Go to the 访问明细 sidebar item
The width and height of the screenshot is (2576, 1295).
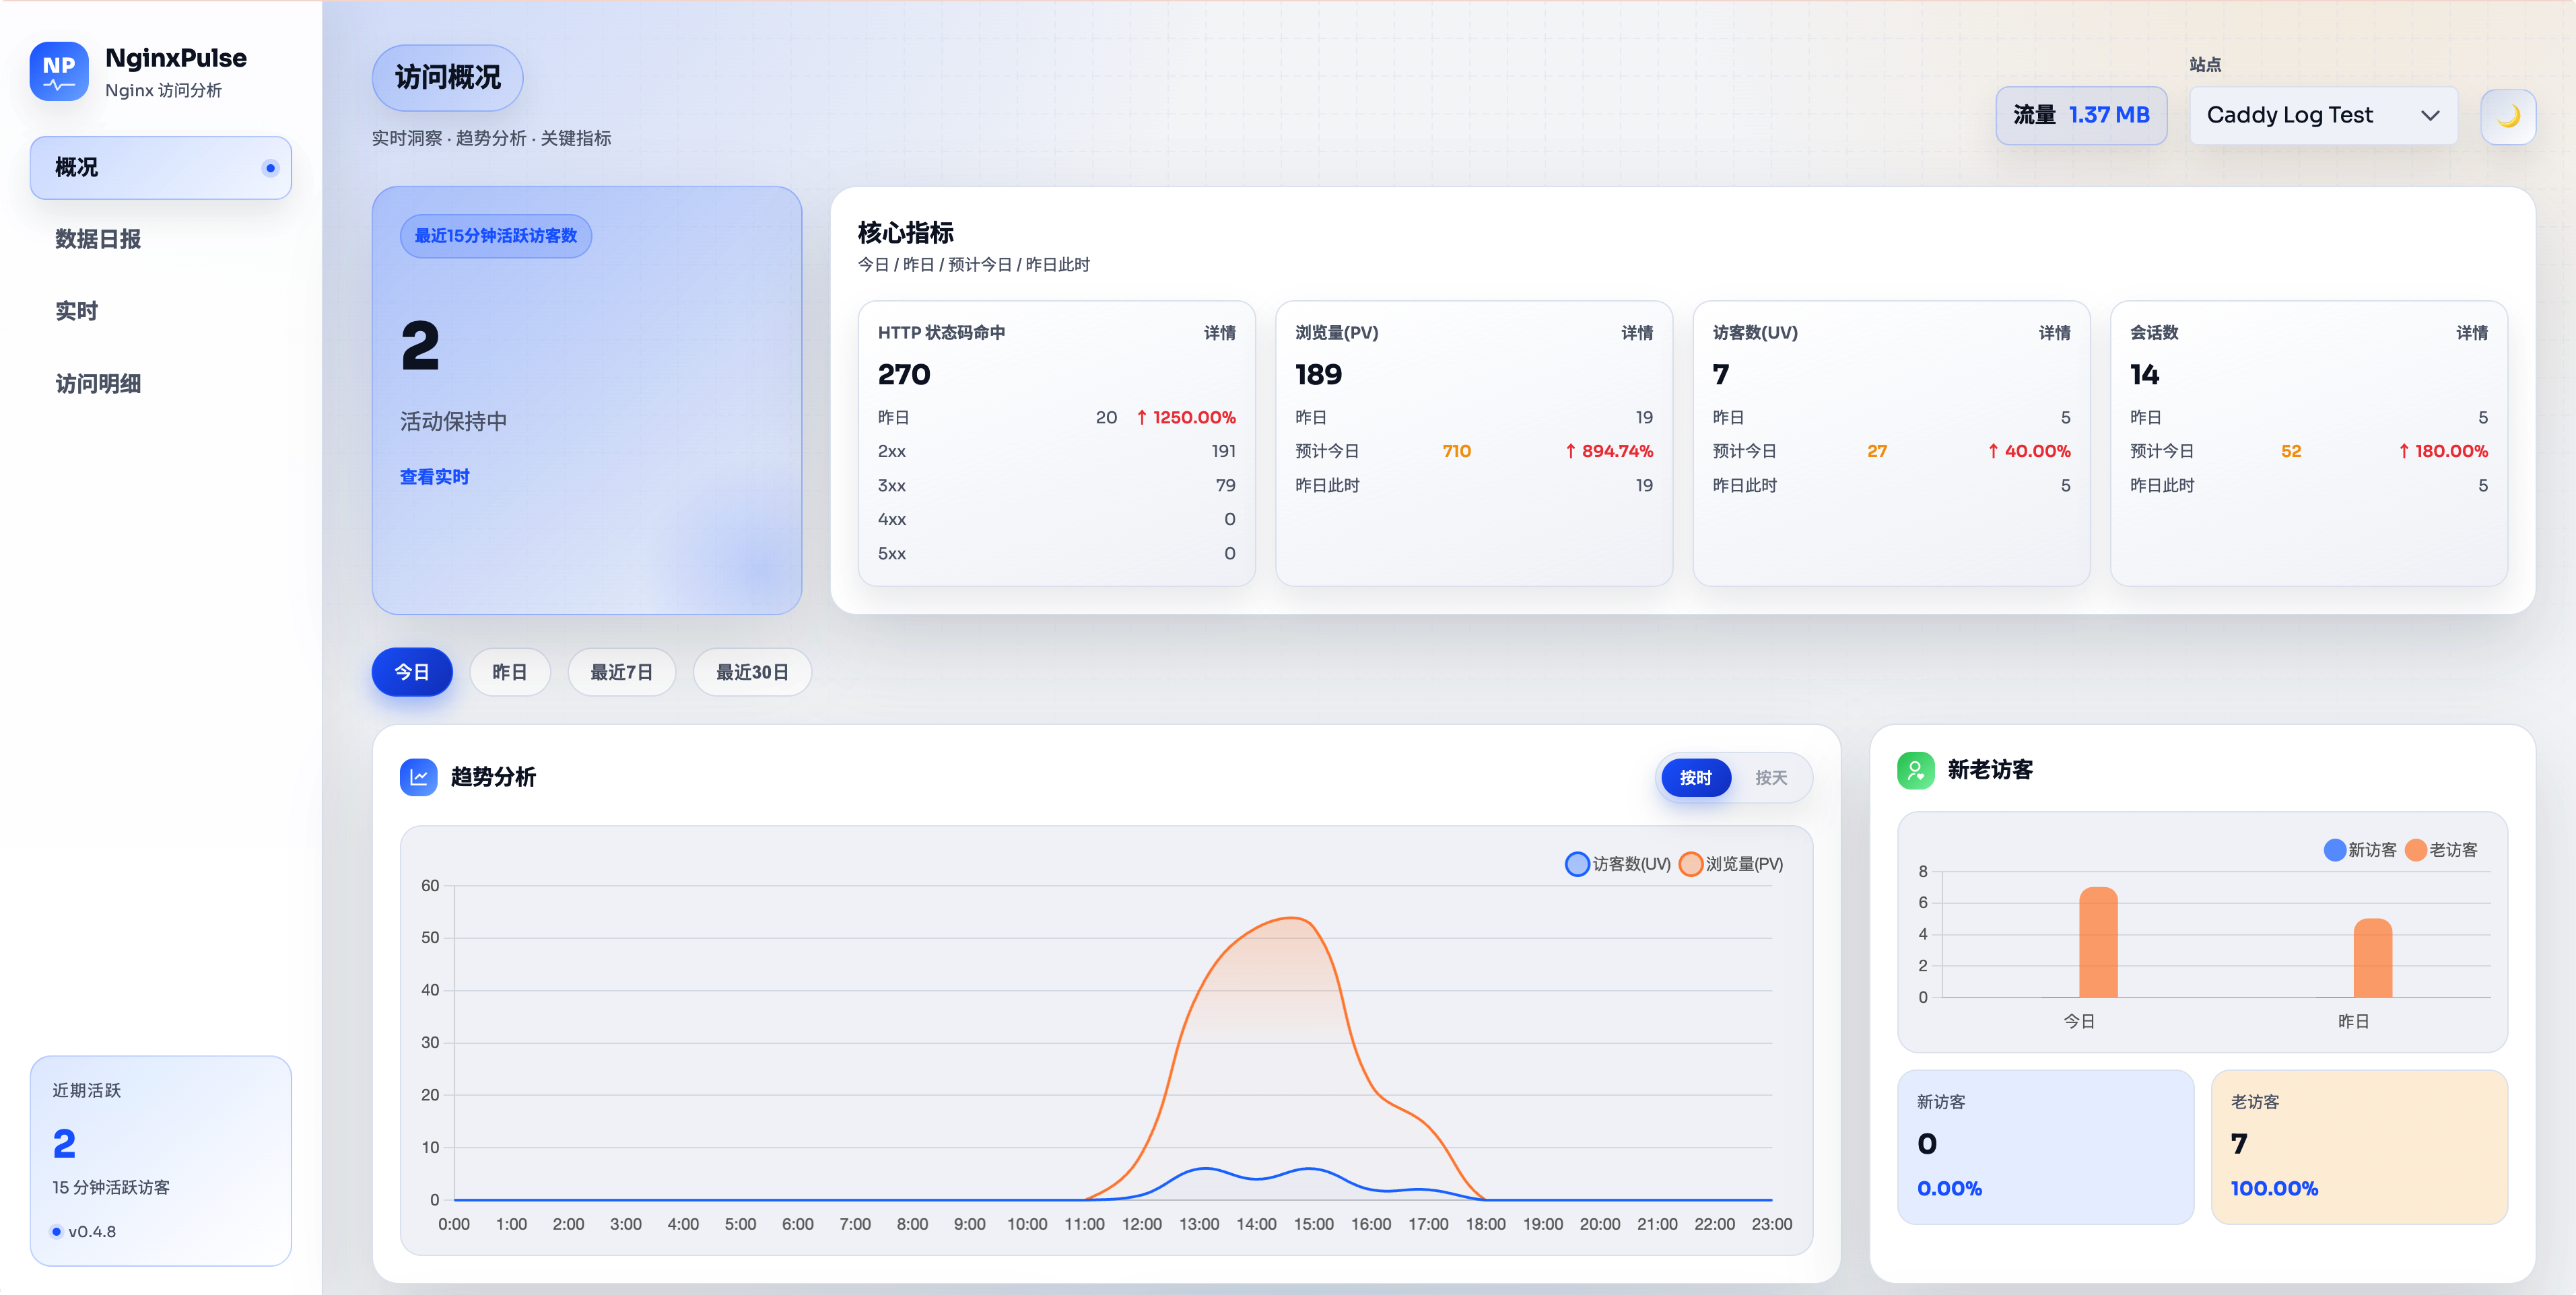coord(98,384)
